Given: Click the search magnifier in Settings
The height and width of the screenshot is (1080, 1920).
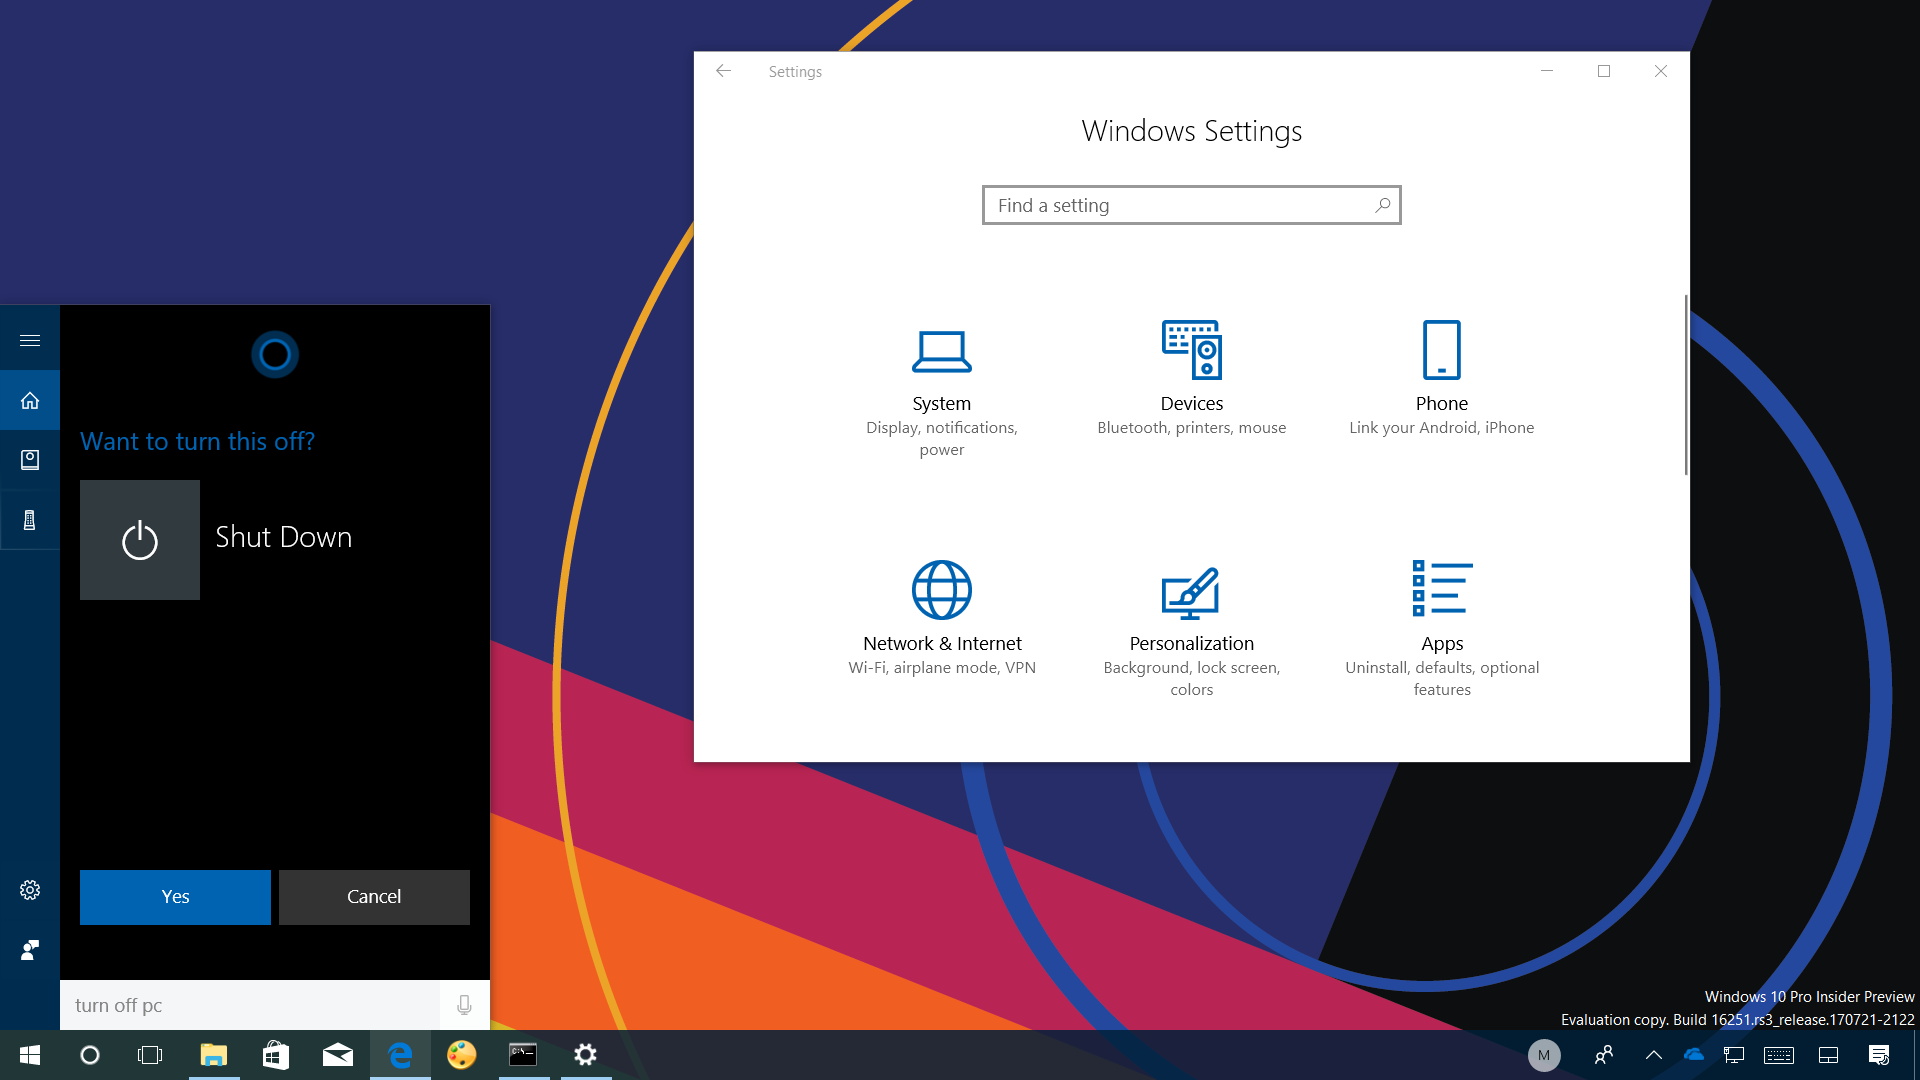Looking at the screenshot, I should pyautogui.click(x=1383, y=205).
